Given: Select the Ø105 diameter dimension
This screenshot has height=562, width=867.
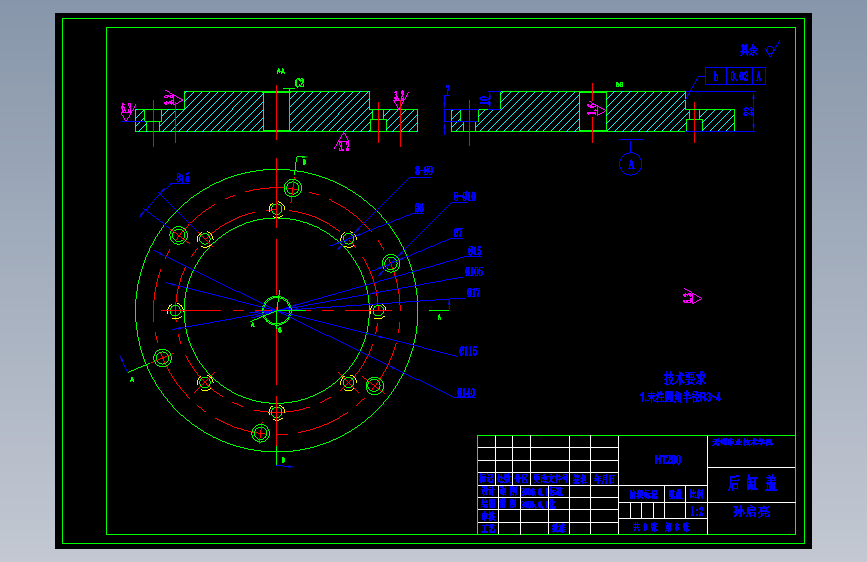Looking at the screenshot, I should click(x=474, y=272).
